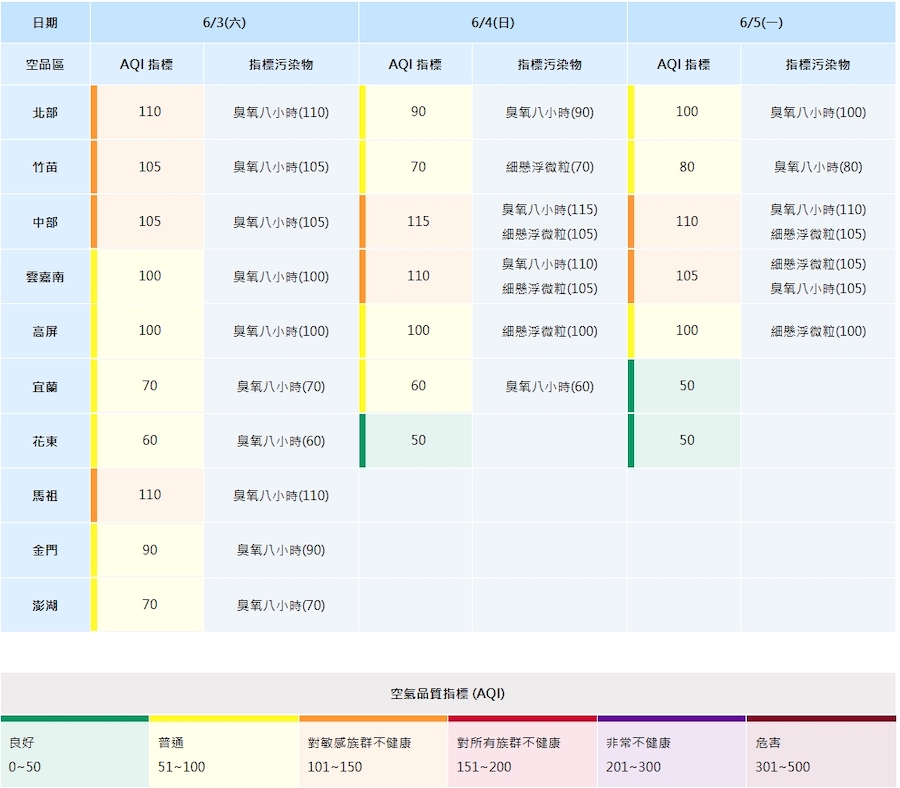Select the 6/3(六) date header
The width and height of the screenshot is (900, 788).
point(224,22)
